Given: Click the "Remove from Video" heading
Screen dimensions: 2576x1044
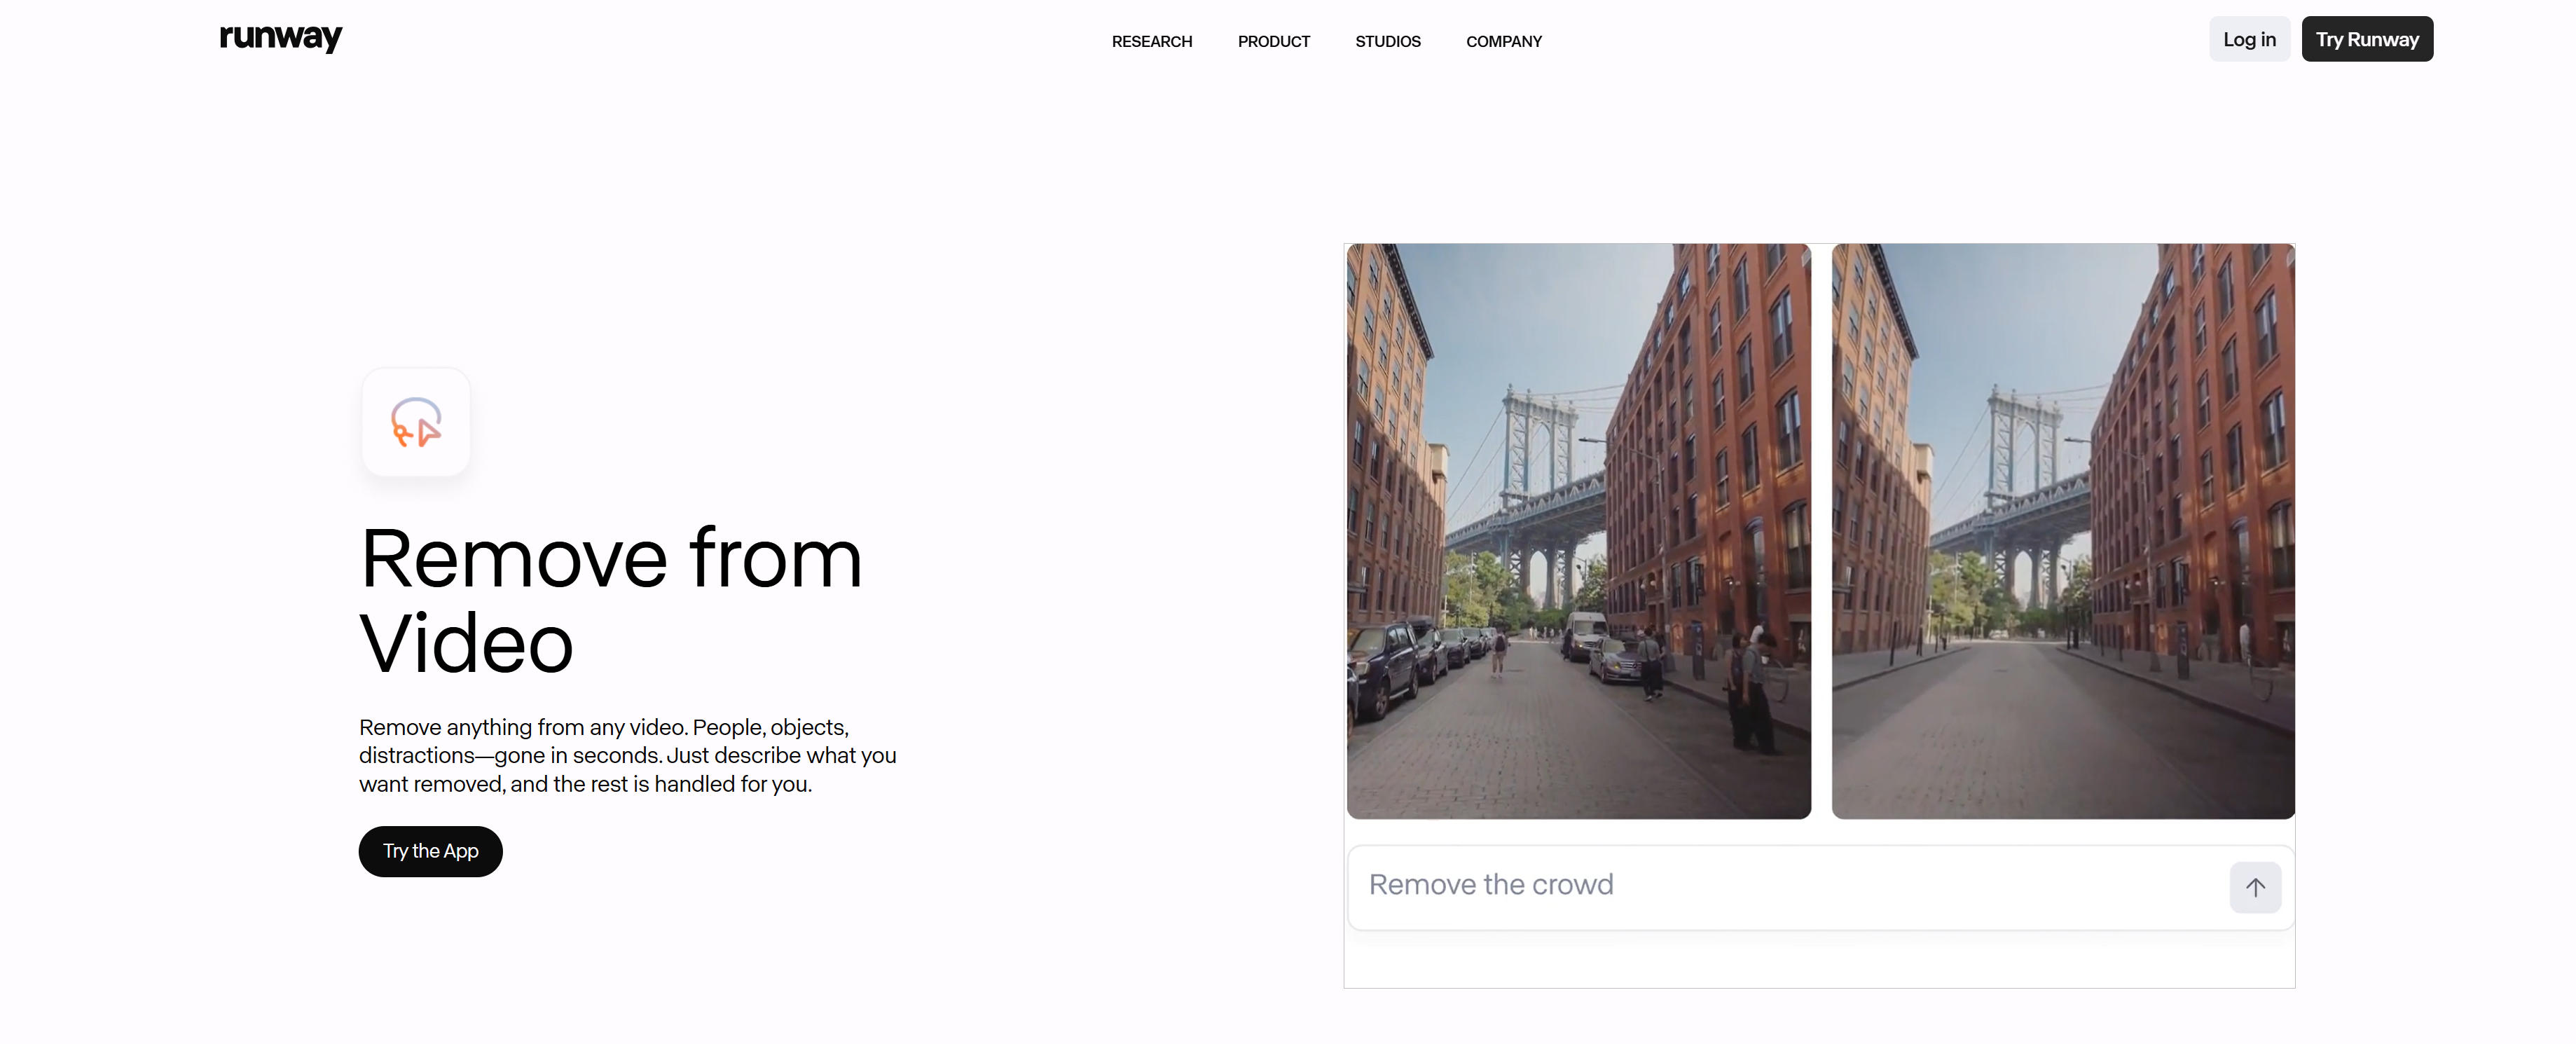Looking at the screenshot, I should click(611, 600).
